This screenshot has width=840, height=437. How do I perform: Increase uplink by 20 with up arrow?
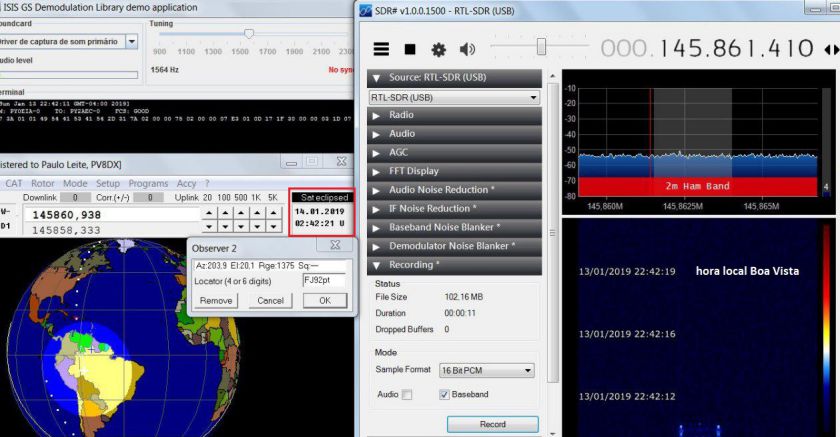click(209, 213)
